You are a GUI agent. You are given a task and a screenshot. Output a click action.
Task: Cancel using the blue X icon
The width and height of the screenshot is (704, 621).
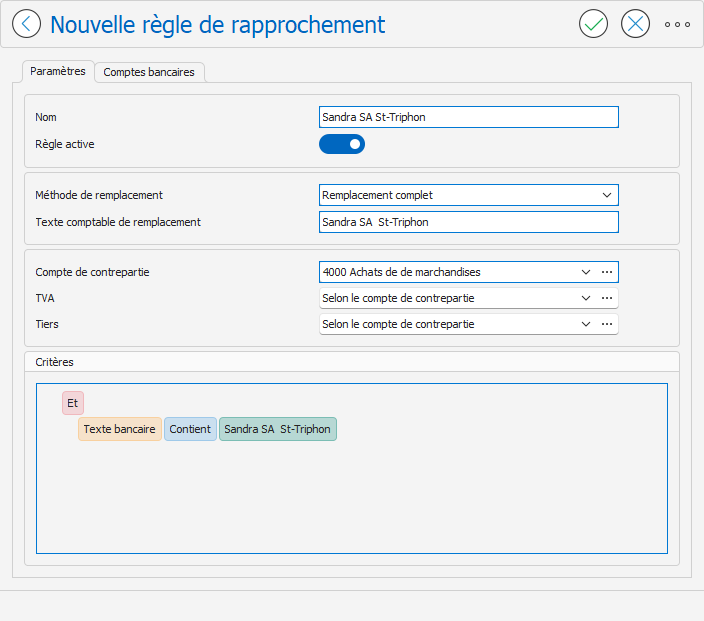click(x=635, y=24)
